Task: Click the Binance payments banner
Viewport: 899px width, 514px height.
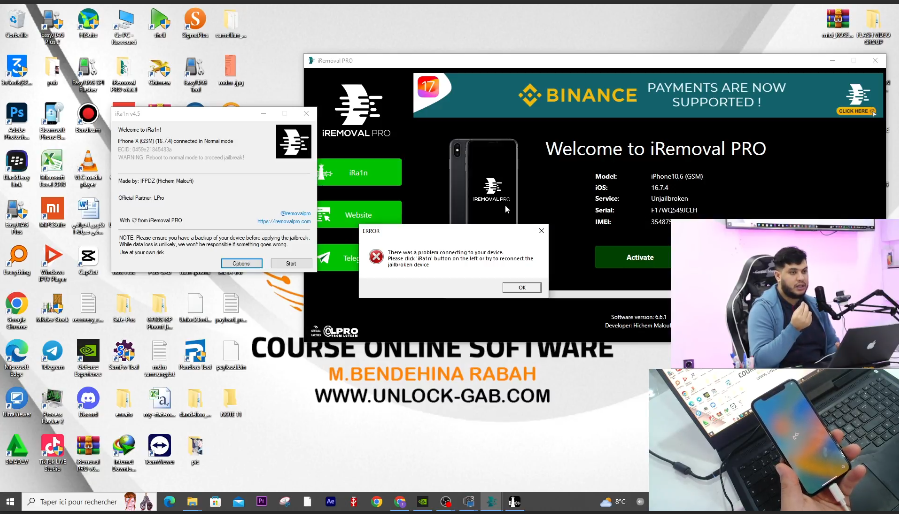Action: tap(648, 95)
